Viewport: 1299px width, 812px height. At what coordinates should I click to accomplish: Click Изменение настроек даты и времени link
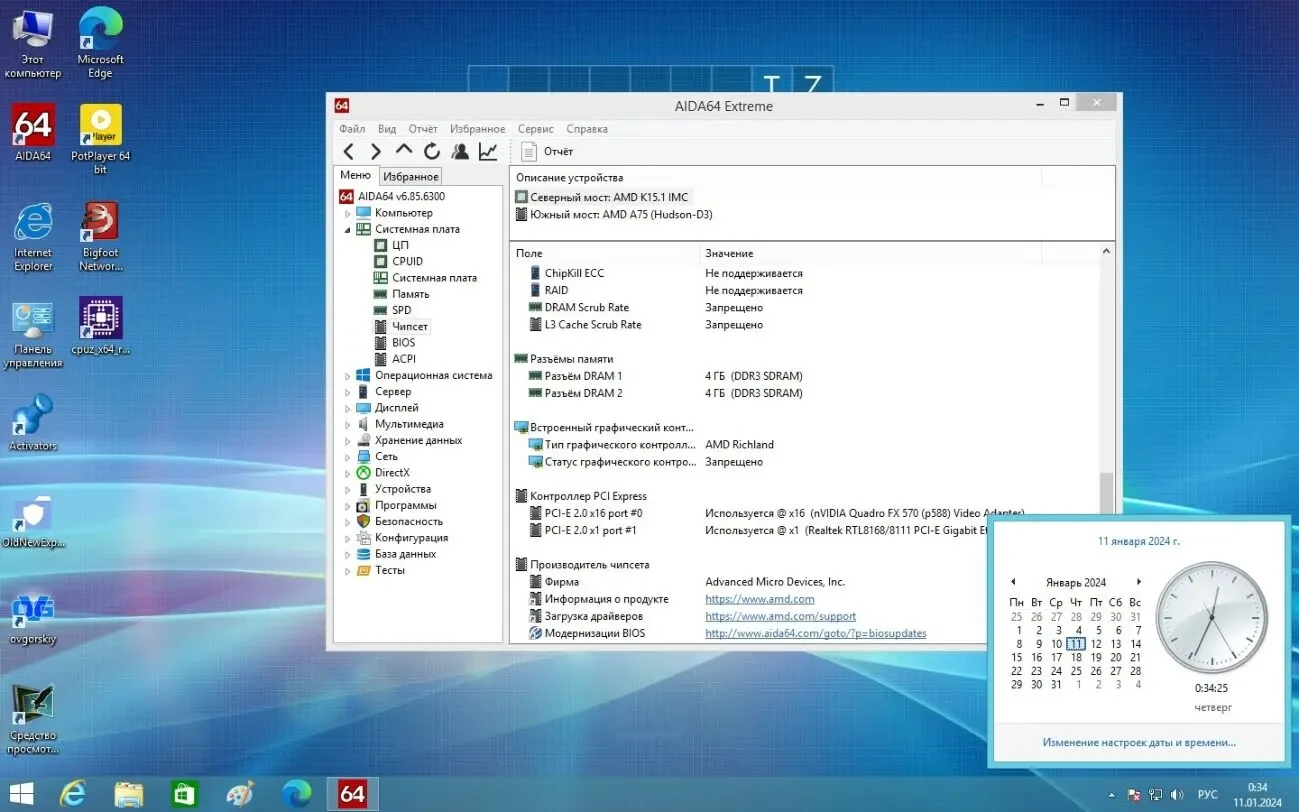1137,742
